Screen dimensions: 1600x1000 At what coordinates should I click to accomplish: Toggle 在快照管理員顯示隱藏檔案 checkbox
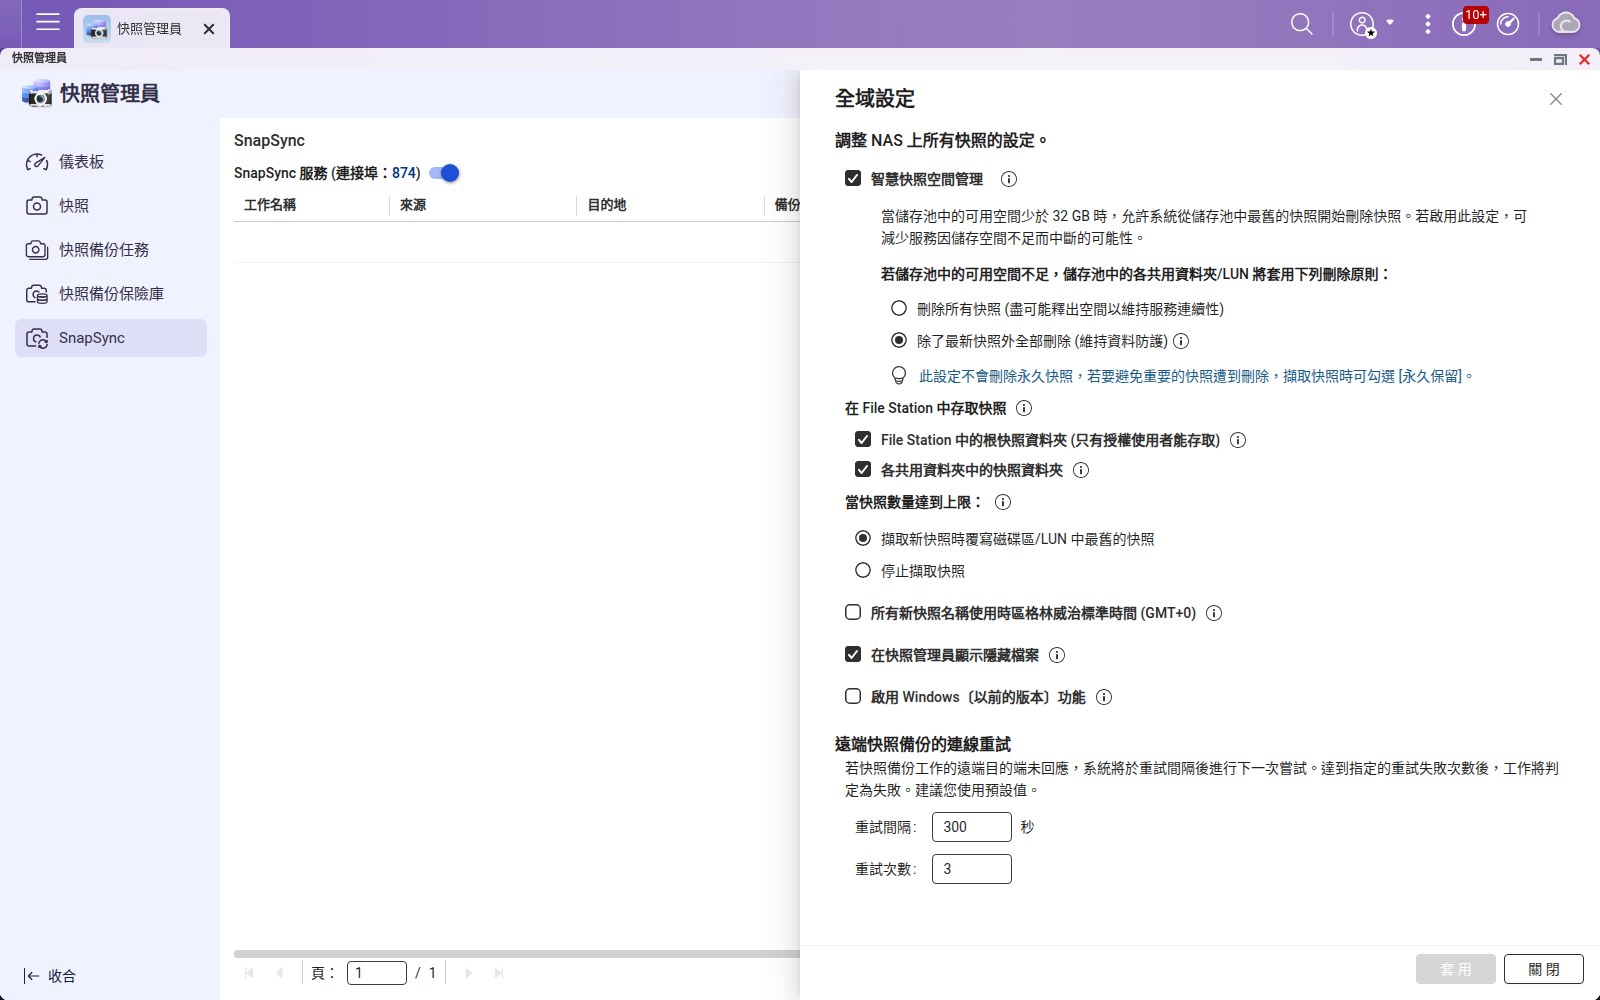853,654
